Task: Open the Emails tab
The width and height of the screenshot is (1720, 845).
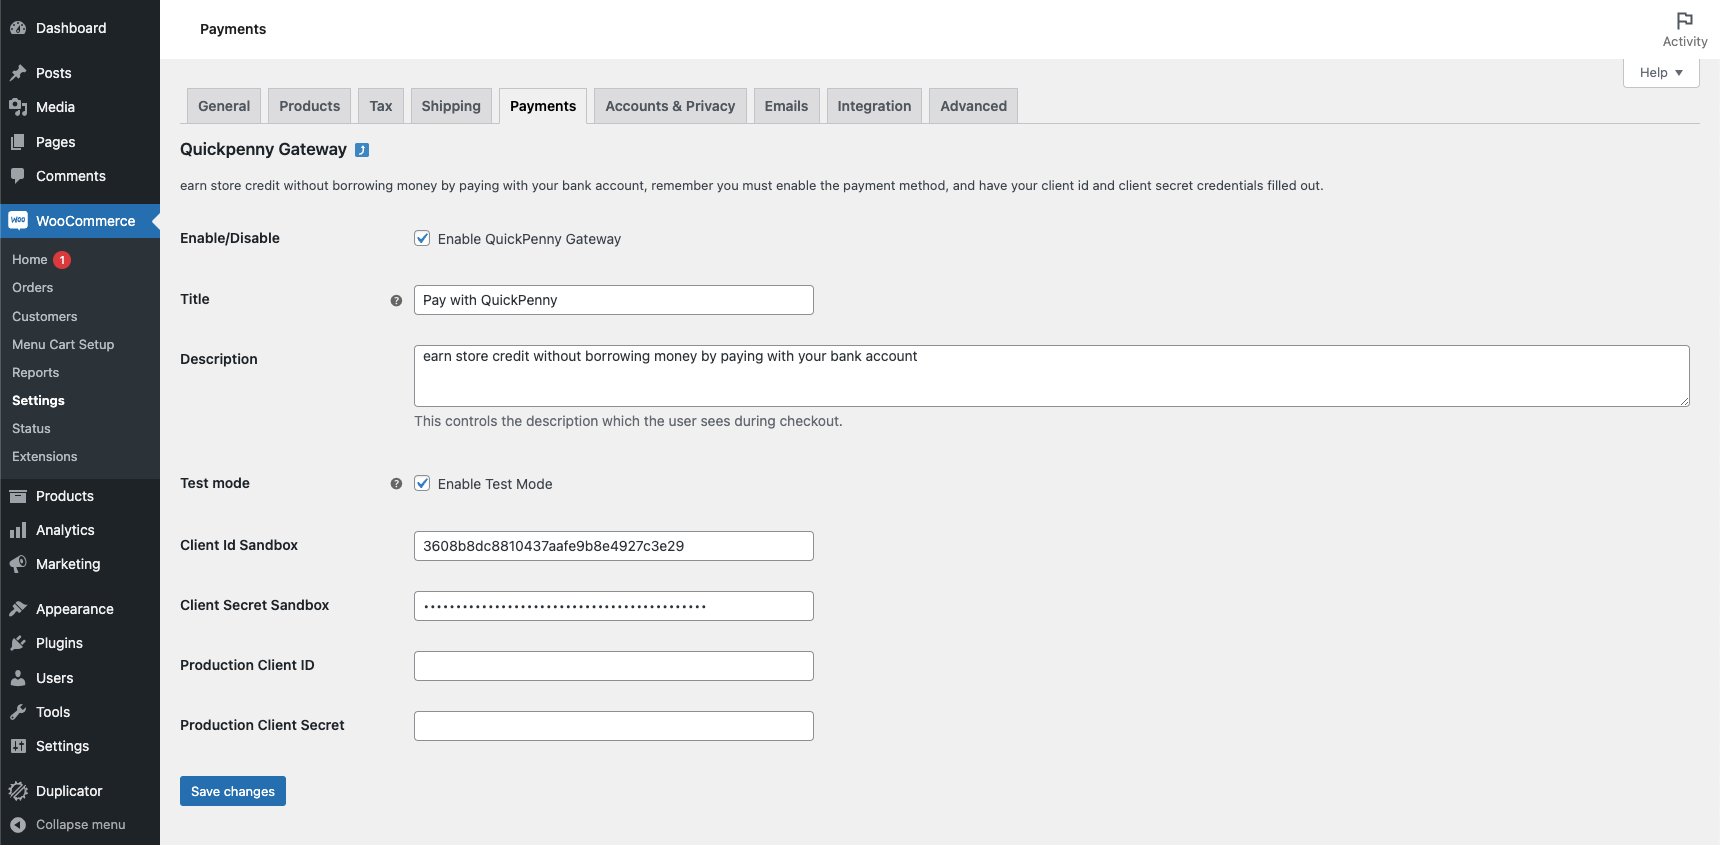Action: tap(787, 106)
